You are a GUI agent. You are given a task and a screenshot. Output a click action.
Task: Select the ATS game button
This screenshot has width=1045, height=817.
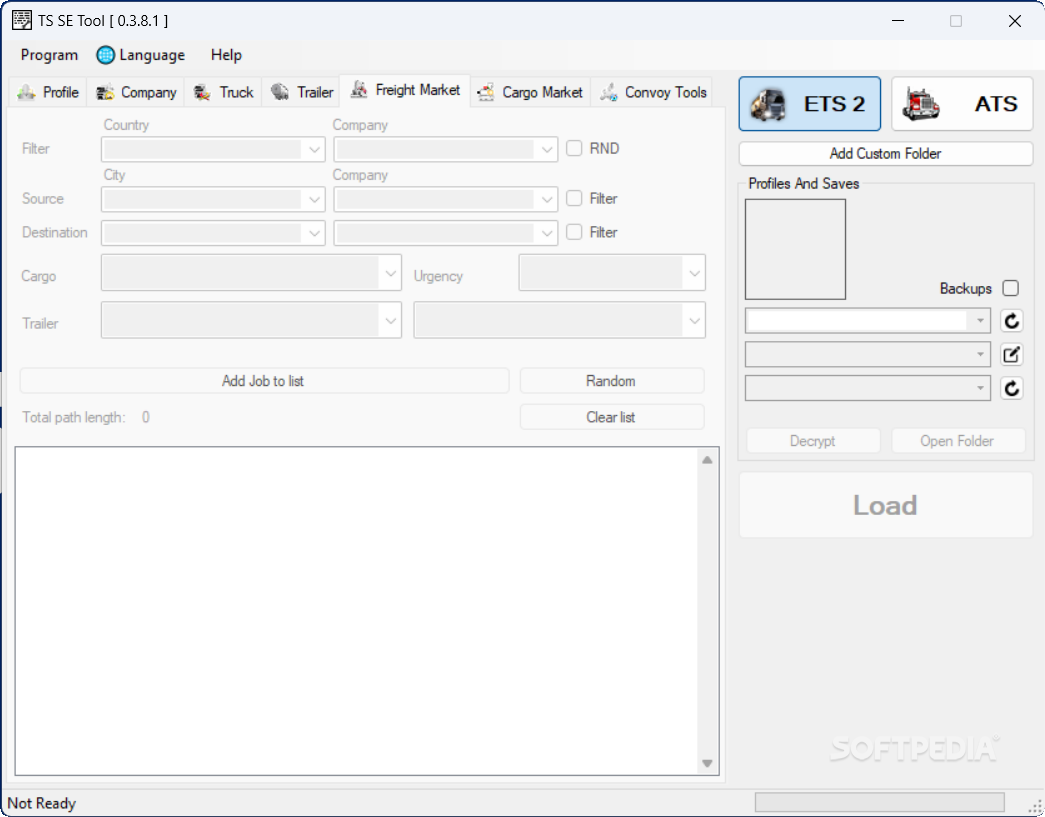tap(962, 104)
